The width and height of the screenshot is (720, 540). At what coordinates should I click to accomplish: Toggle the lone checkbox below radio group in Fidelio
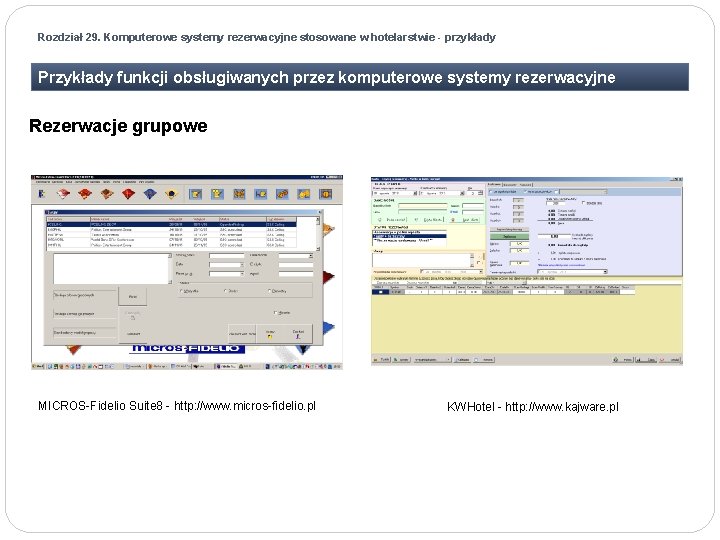pyautogui.click(x=275, y=313)
